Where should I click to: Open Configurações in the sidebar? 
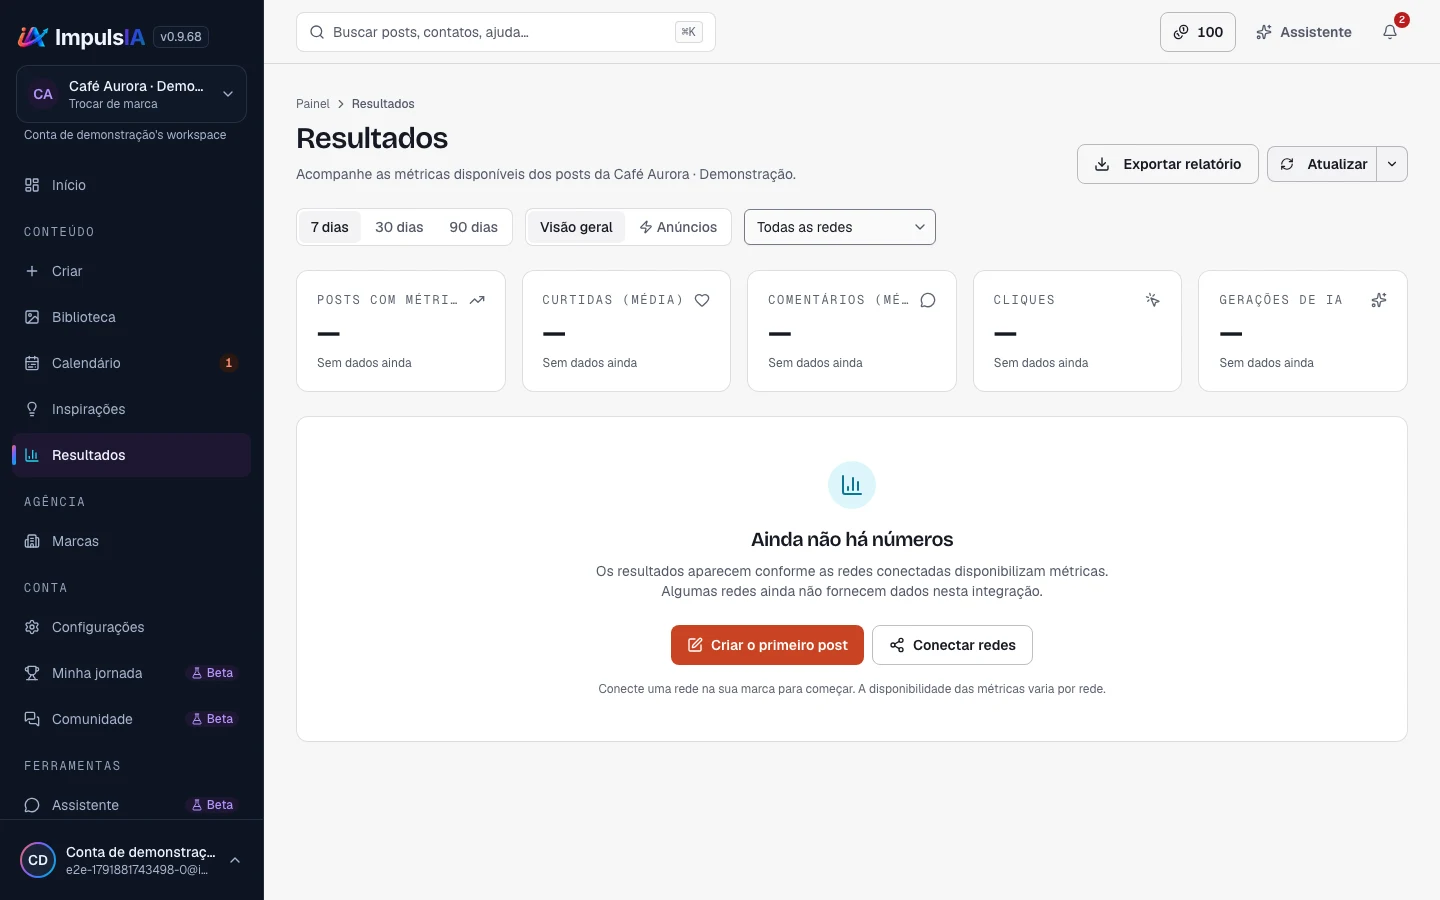pos(131,627)
